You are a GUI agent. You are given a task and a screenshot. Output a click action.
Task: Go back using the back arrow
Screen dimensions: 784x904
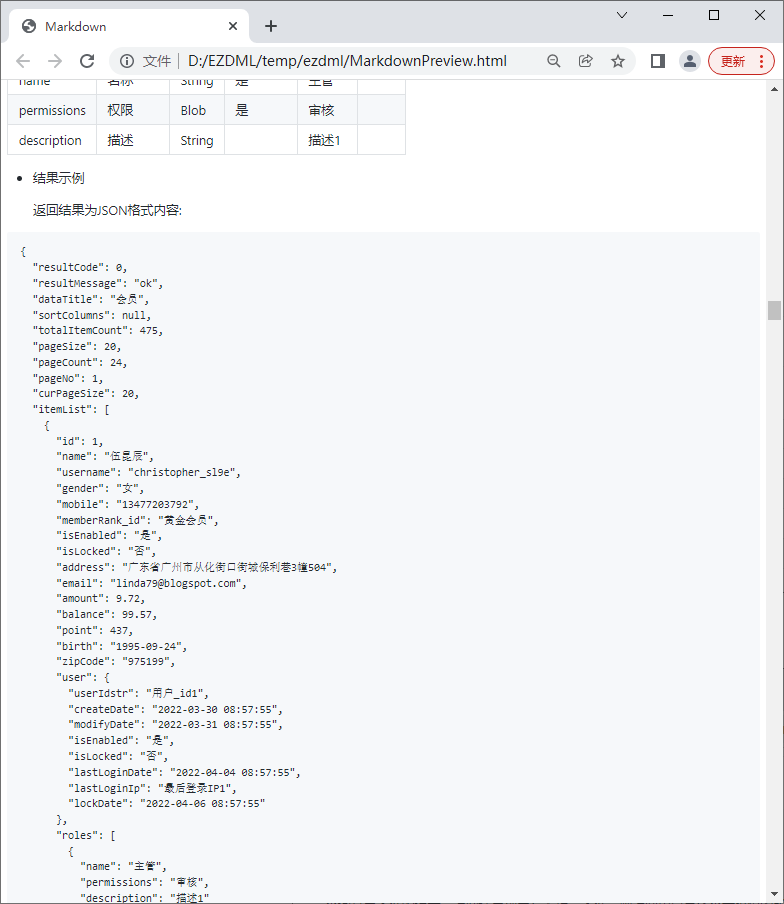[x=23, y=61]
